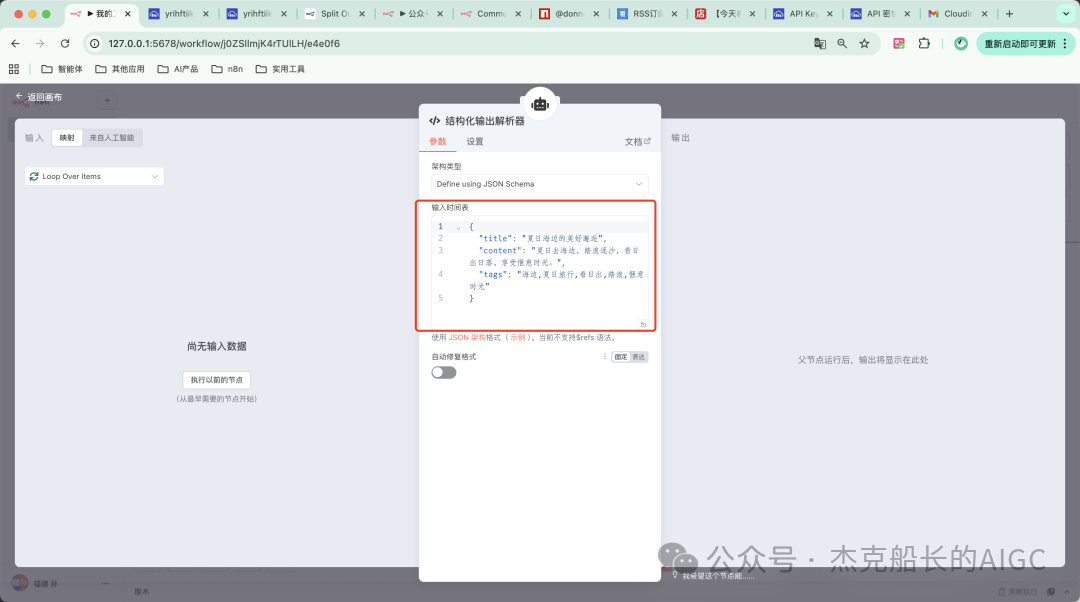Click the 重新启动即可更新 update button

[x=1026, y=43]
